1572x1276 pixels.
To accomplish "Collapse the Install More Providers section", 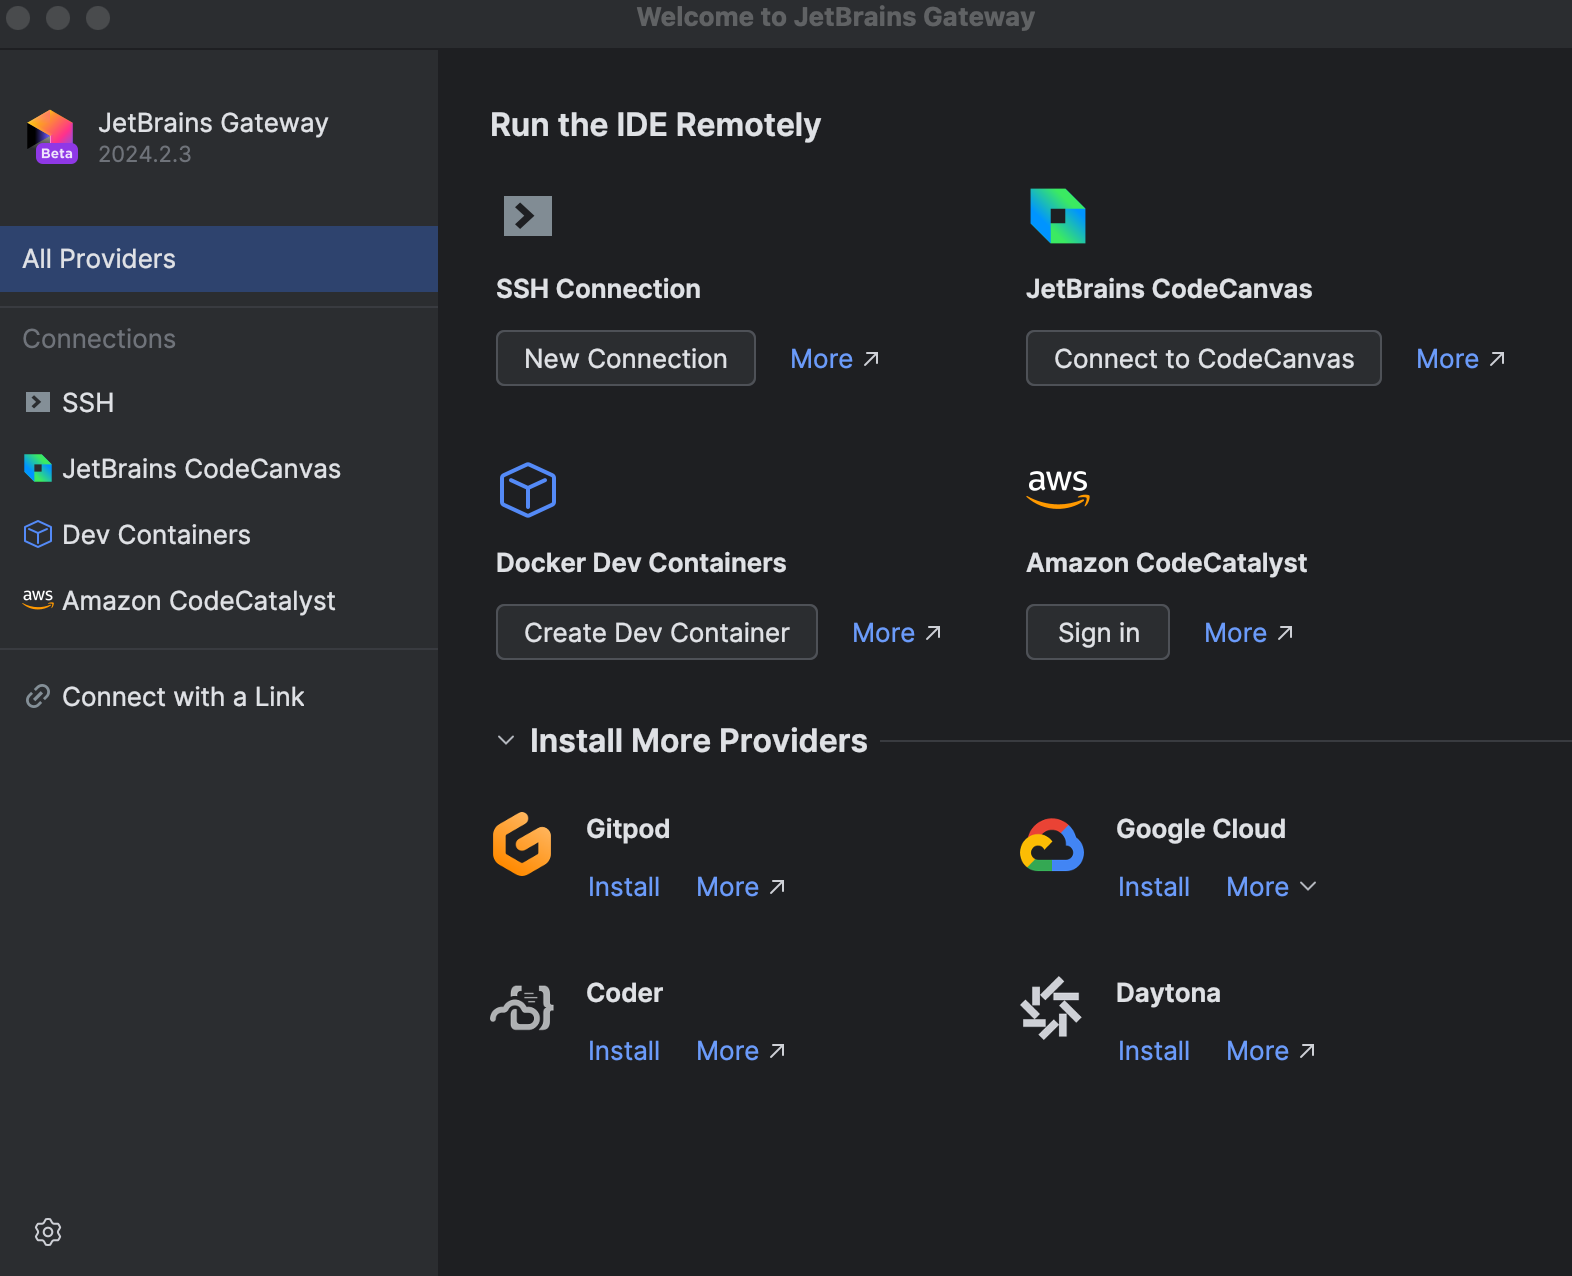I will click(506, 741).
